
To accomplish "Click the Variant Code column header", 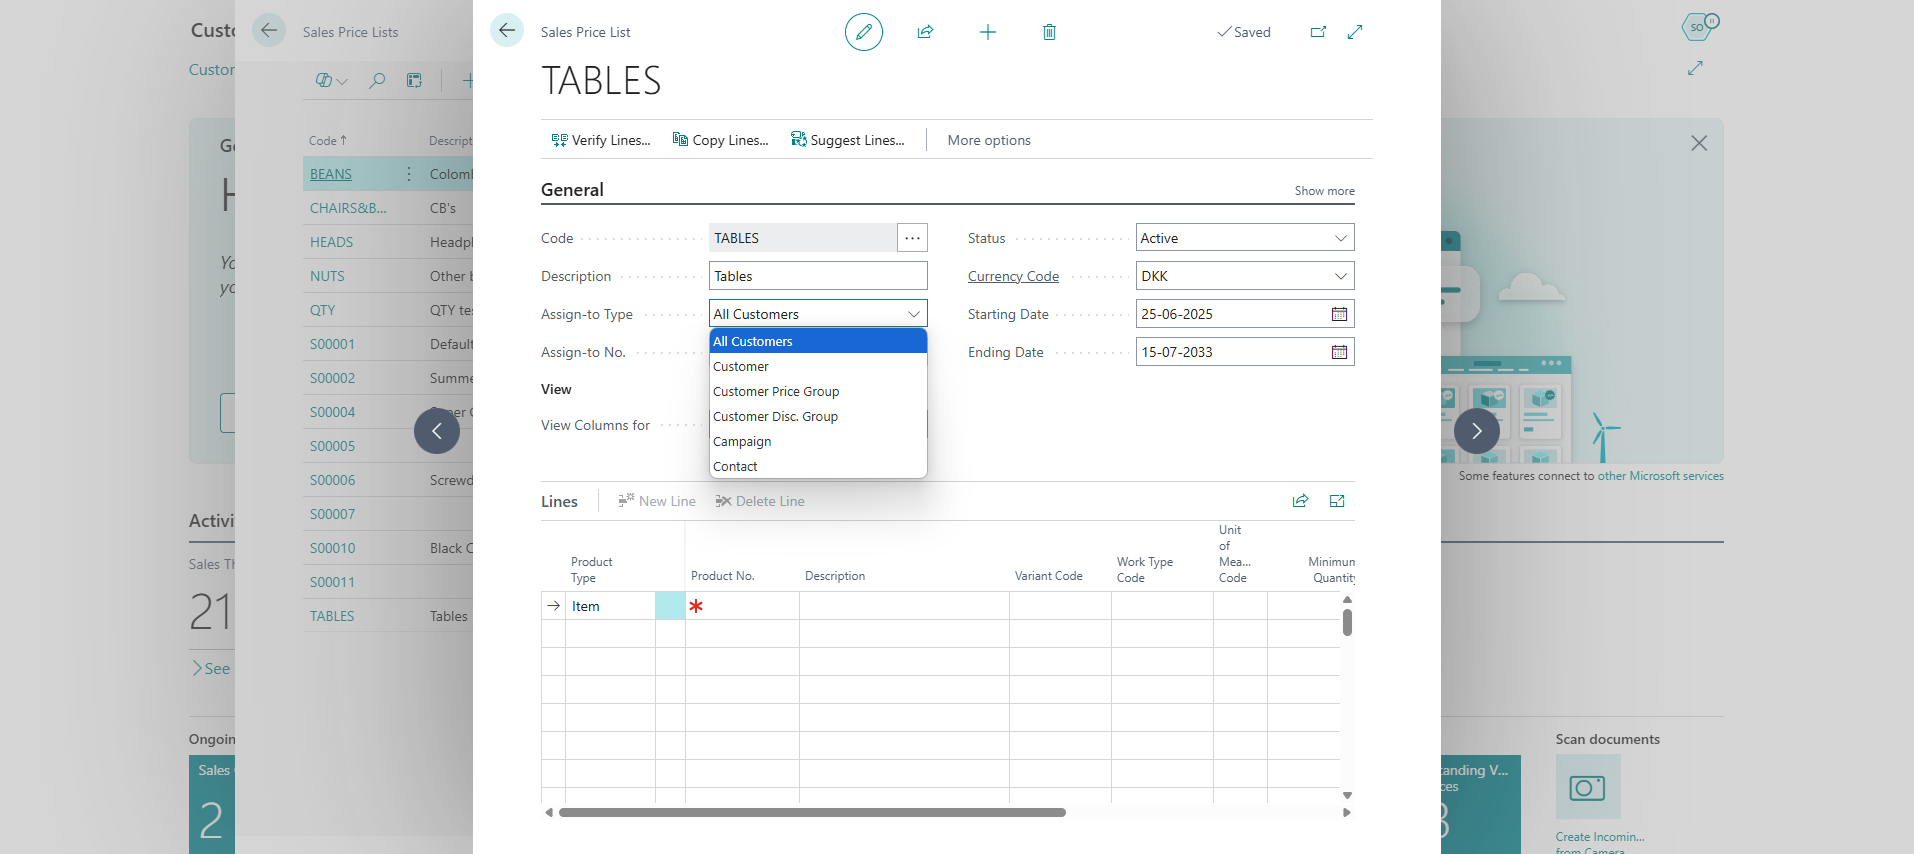I will [1048, 576].
